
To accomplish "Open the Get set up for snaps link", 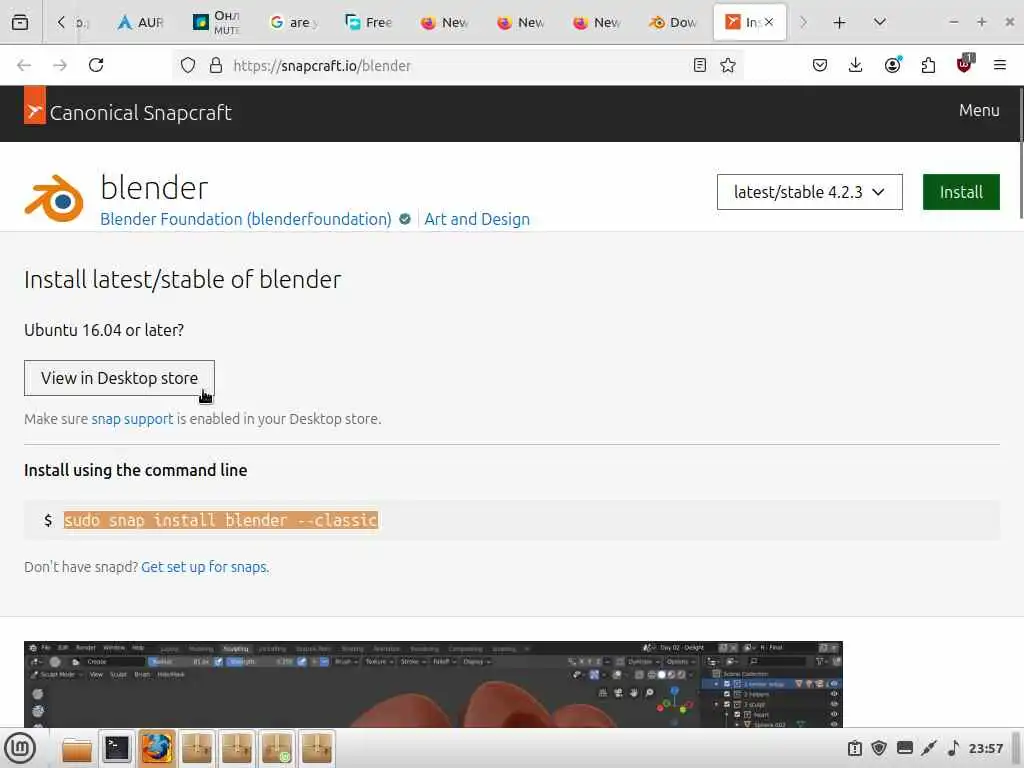I will [204, 567].
